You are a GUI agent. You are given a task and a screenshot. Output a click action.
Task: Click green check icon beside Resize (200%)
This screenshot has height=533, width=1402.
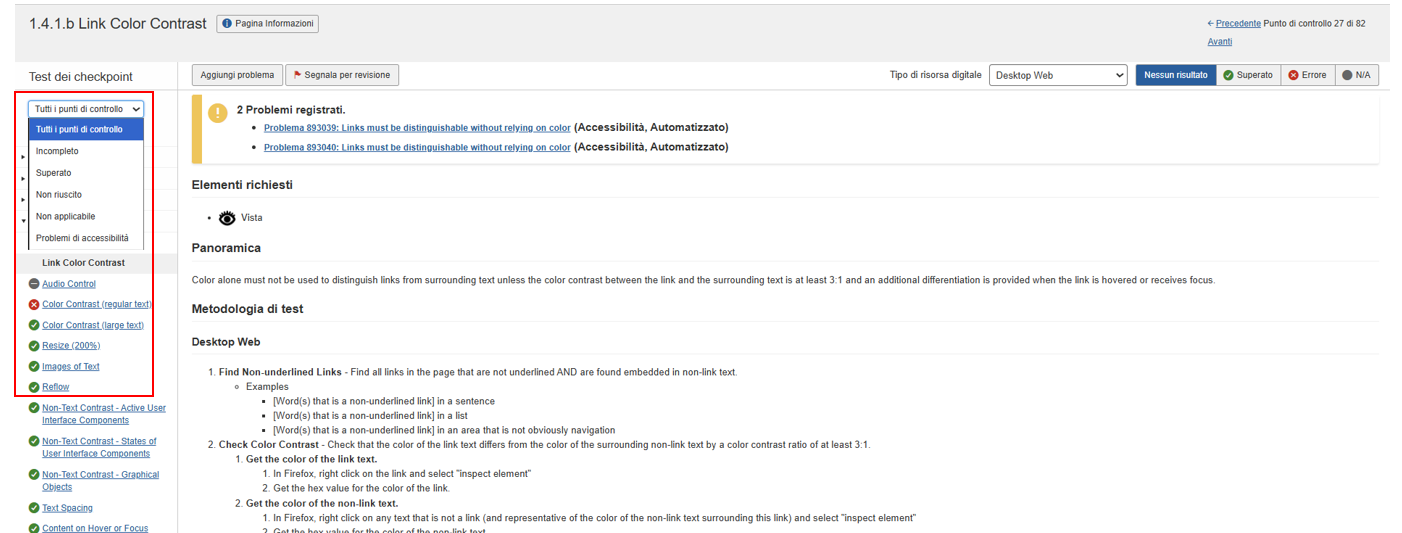(x=34, y=345)
